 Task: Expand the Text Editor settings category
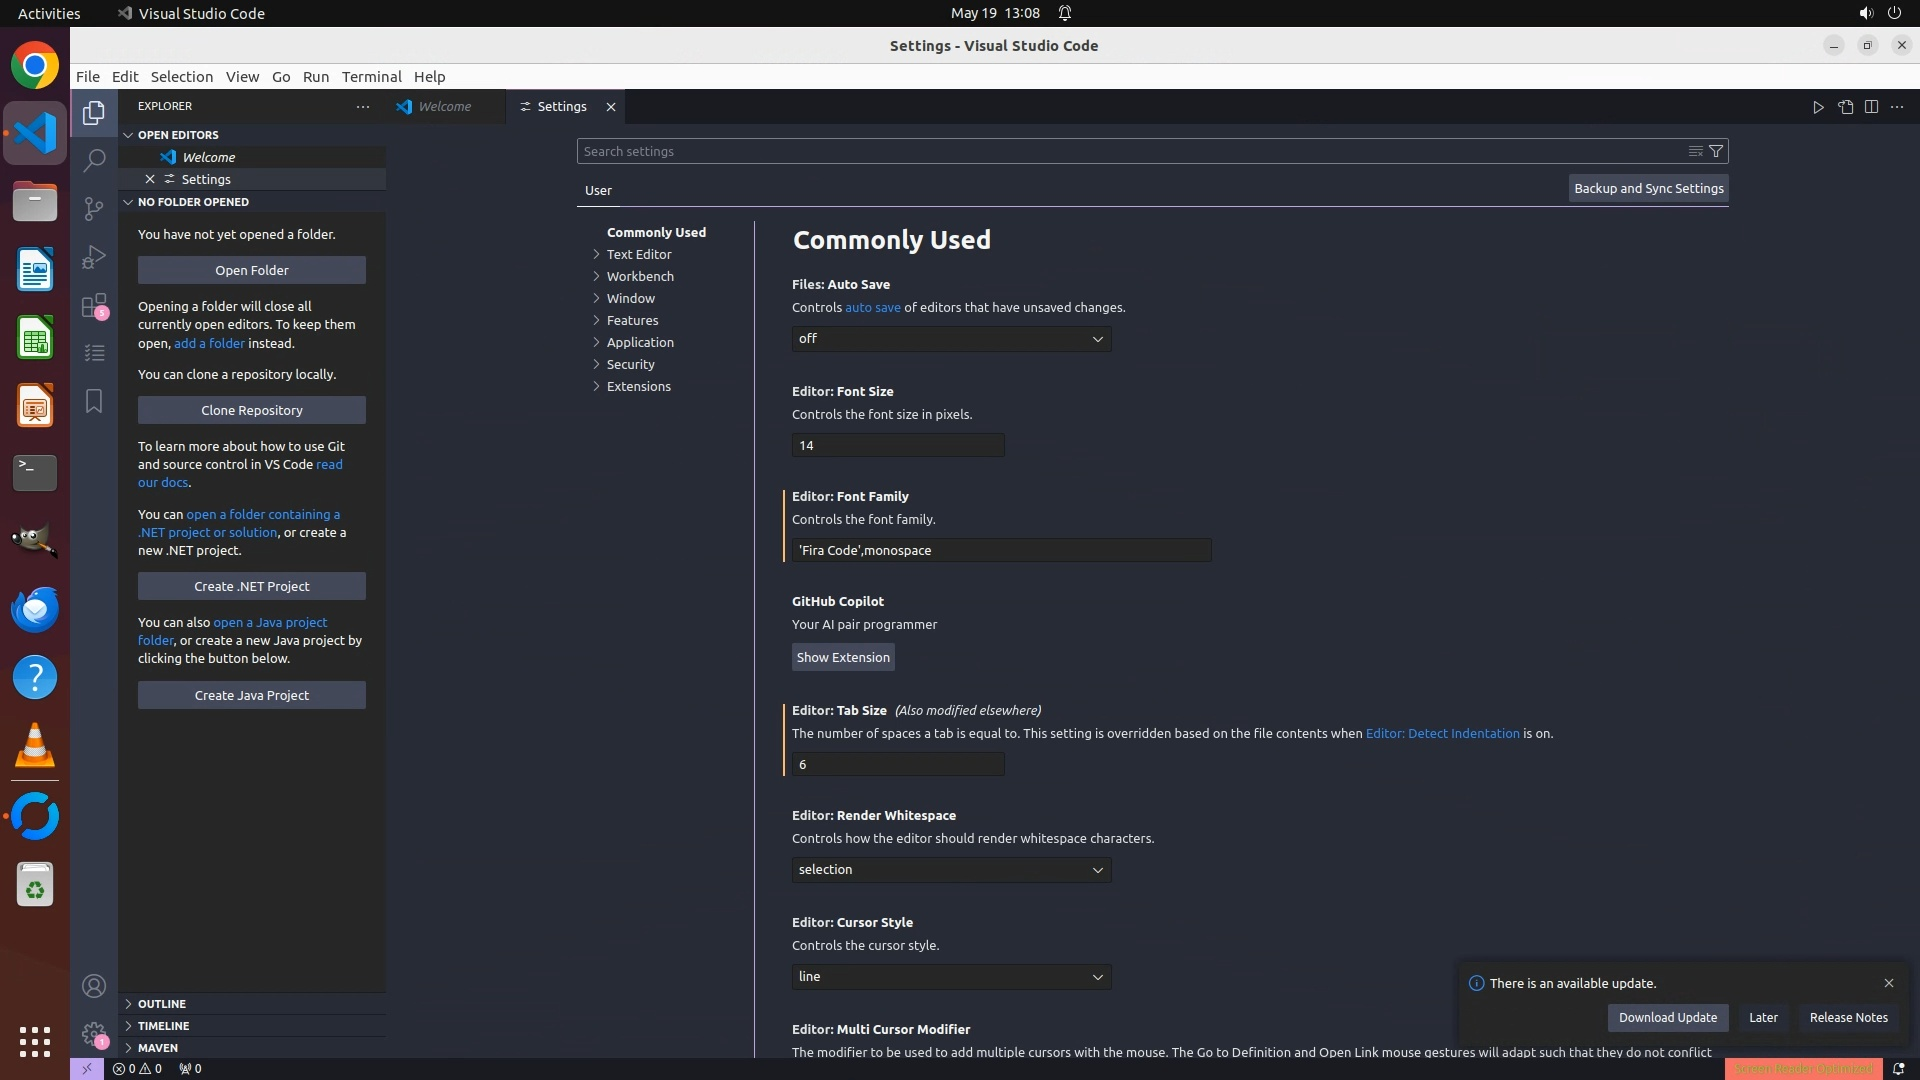(x=638, y=254)
